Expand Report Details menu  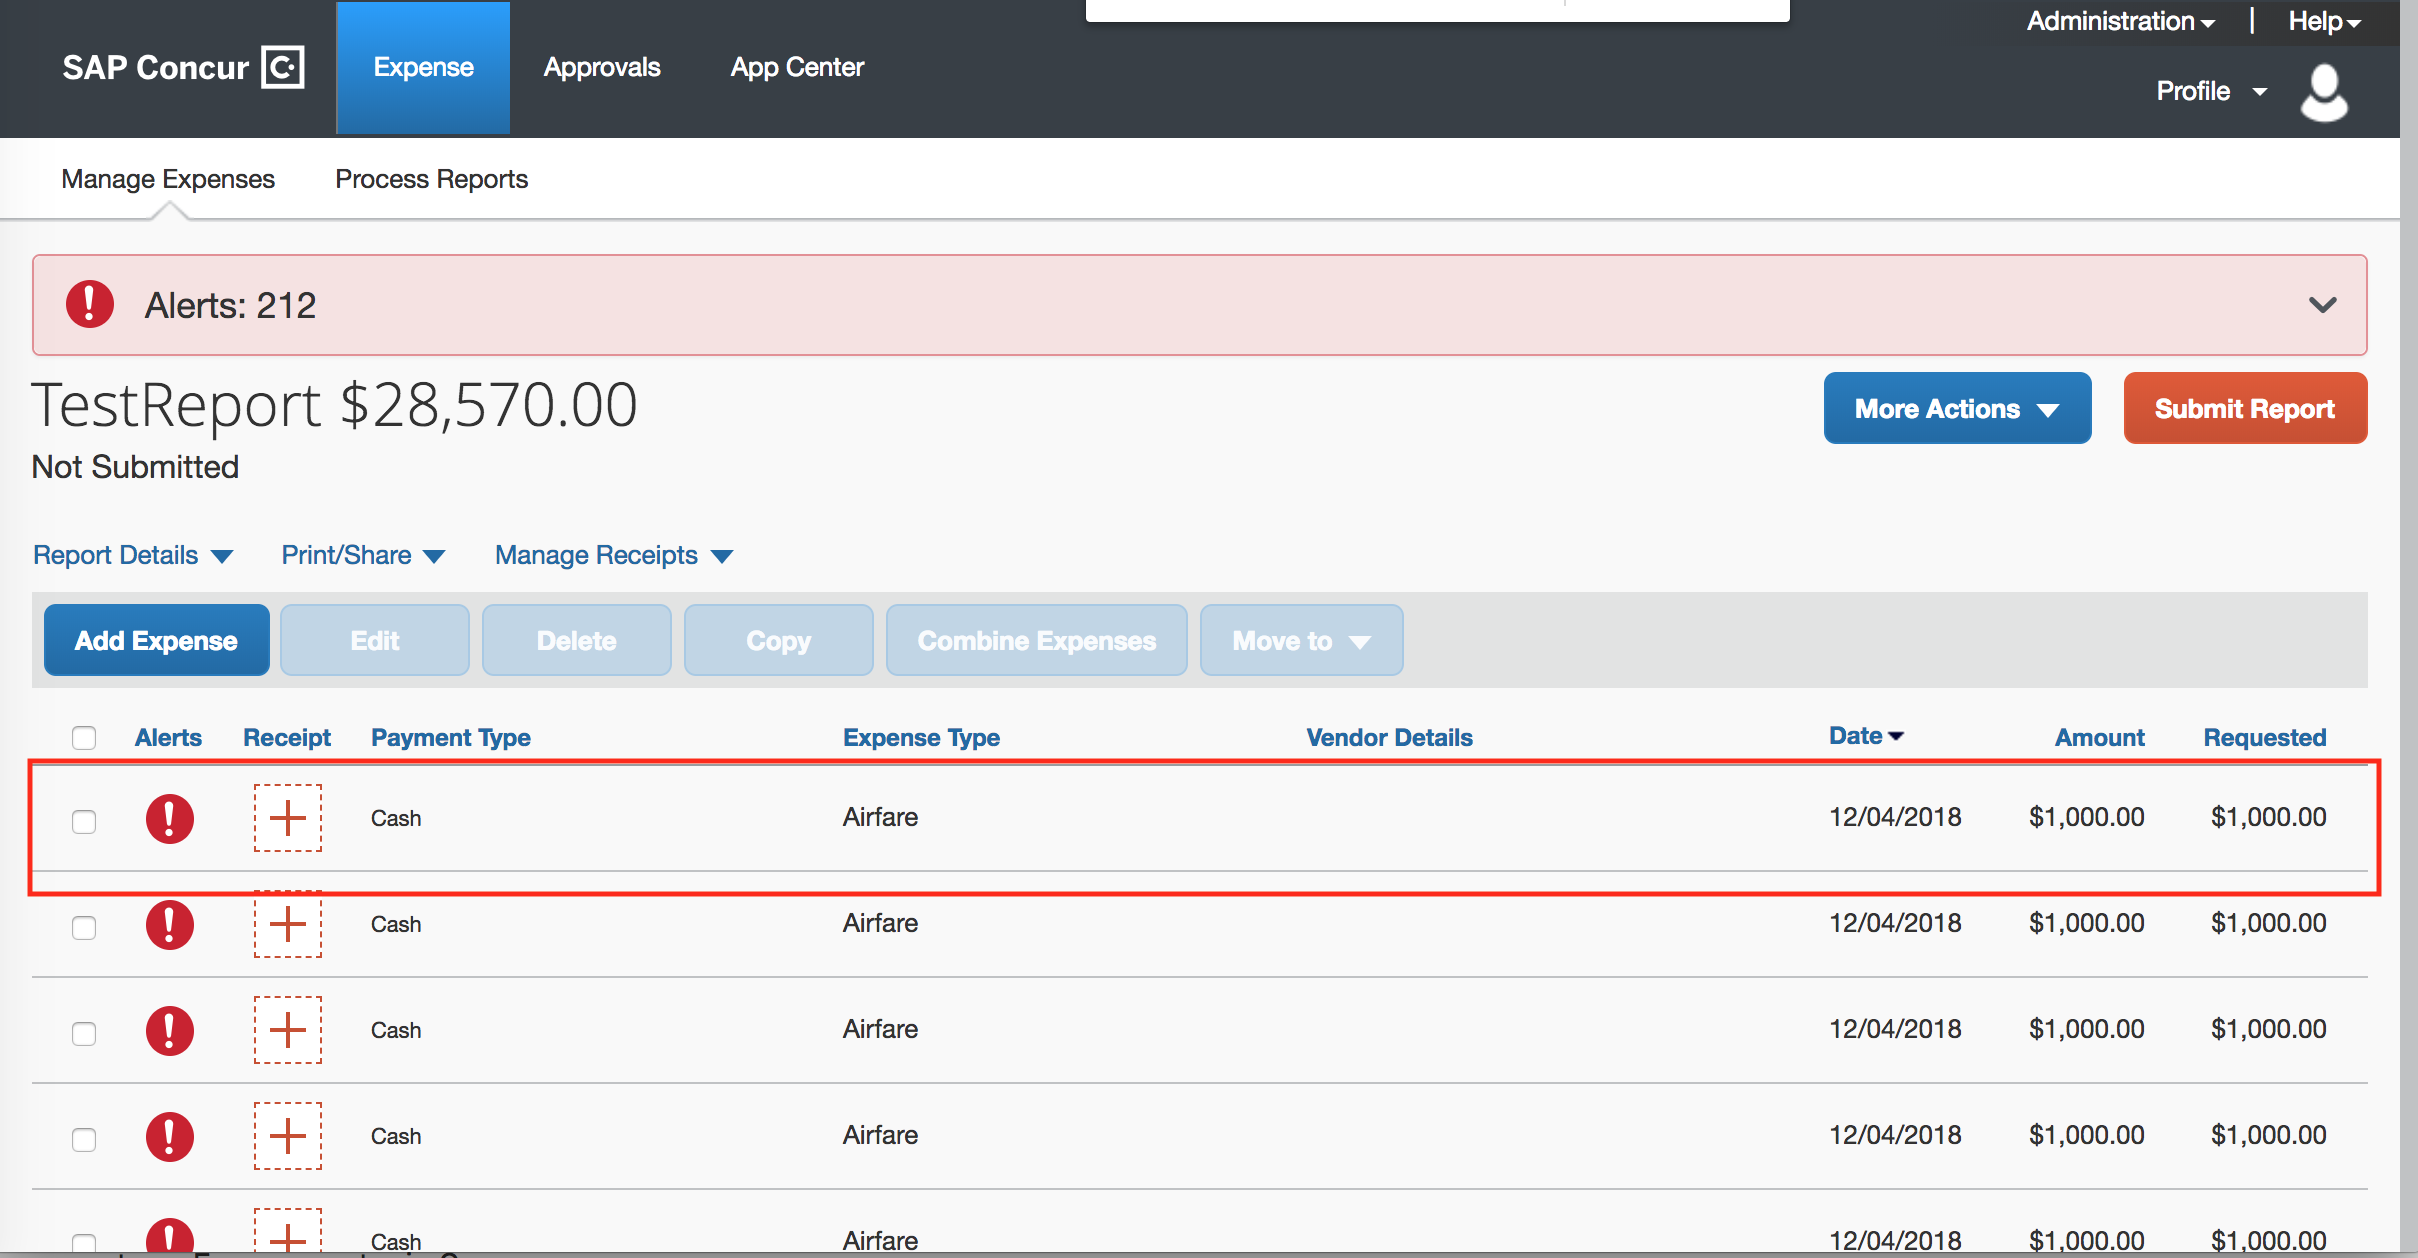[x=133, y=555]
